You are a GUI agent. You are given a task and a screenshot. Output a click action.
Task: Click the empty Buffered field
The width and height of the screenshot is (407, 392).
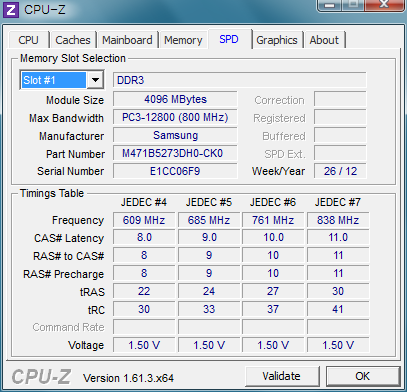click(x=340, y=135)
